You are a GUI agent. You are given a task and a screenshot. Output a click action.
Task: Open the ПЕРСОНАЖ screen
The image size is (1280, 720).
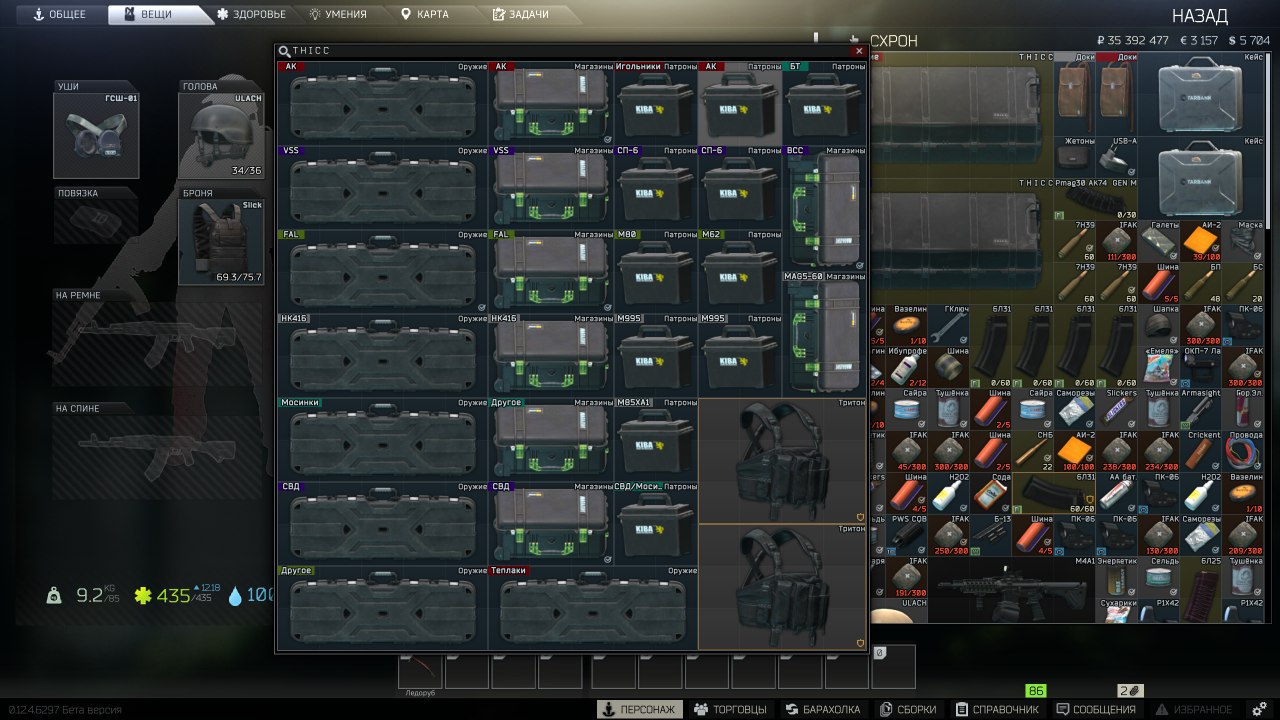640,709
